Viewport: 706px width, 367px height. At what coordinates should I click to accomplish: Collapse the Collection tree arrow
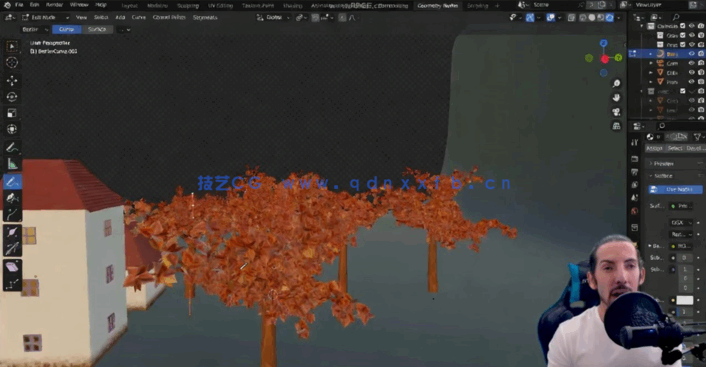click(x=642, y=26)
